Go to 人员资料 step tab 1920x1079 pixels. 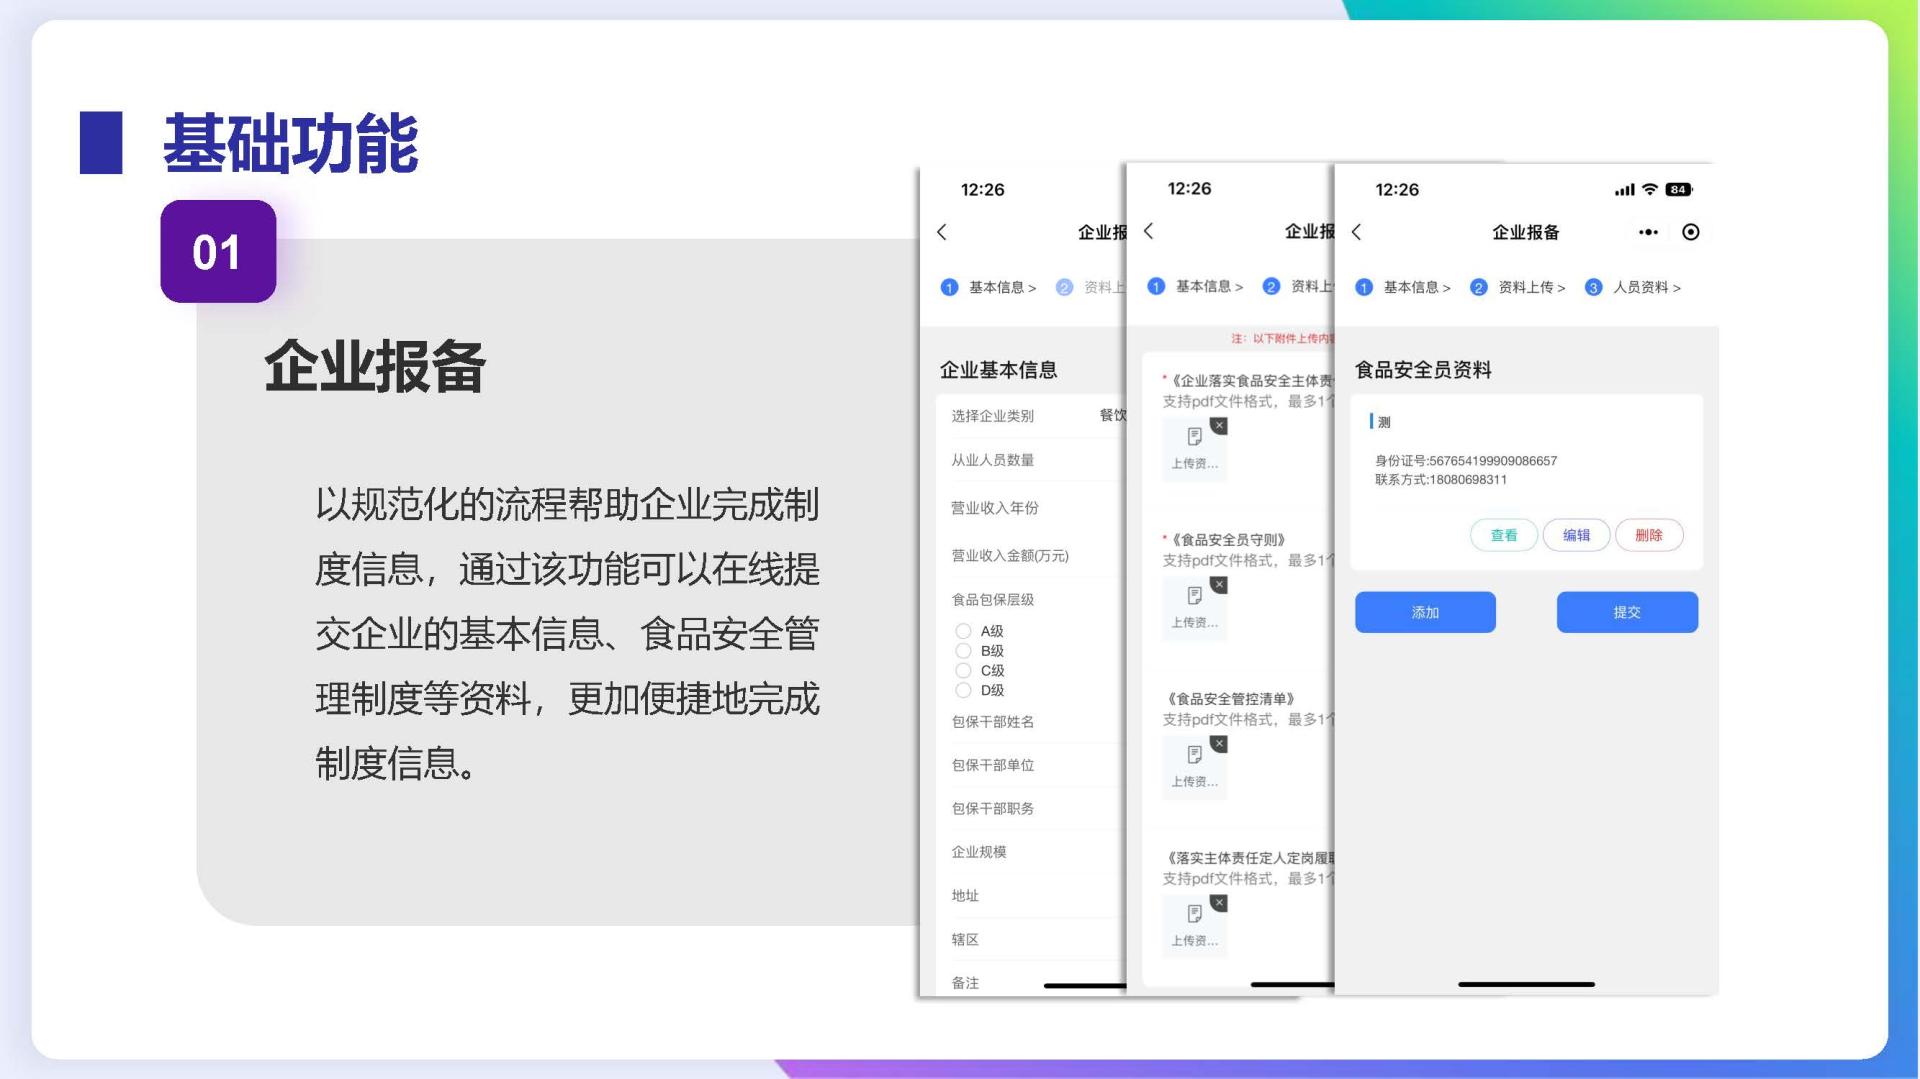pyautogui.click(x=1636, y=288)
